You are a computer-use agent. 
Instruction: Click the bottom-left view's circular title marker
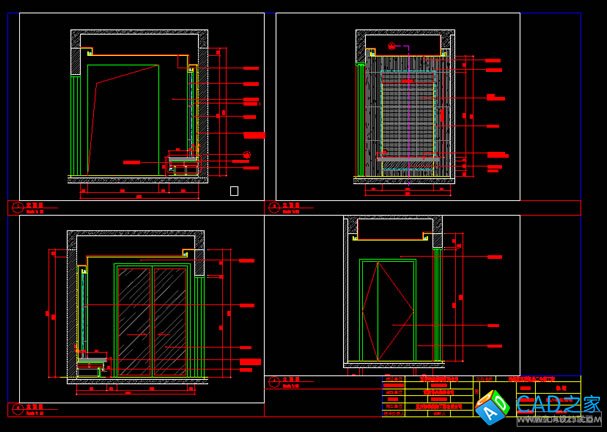click(16, 409)
